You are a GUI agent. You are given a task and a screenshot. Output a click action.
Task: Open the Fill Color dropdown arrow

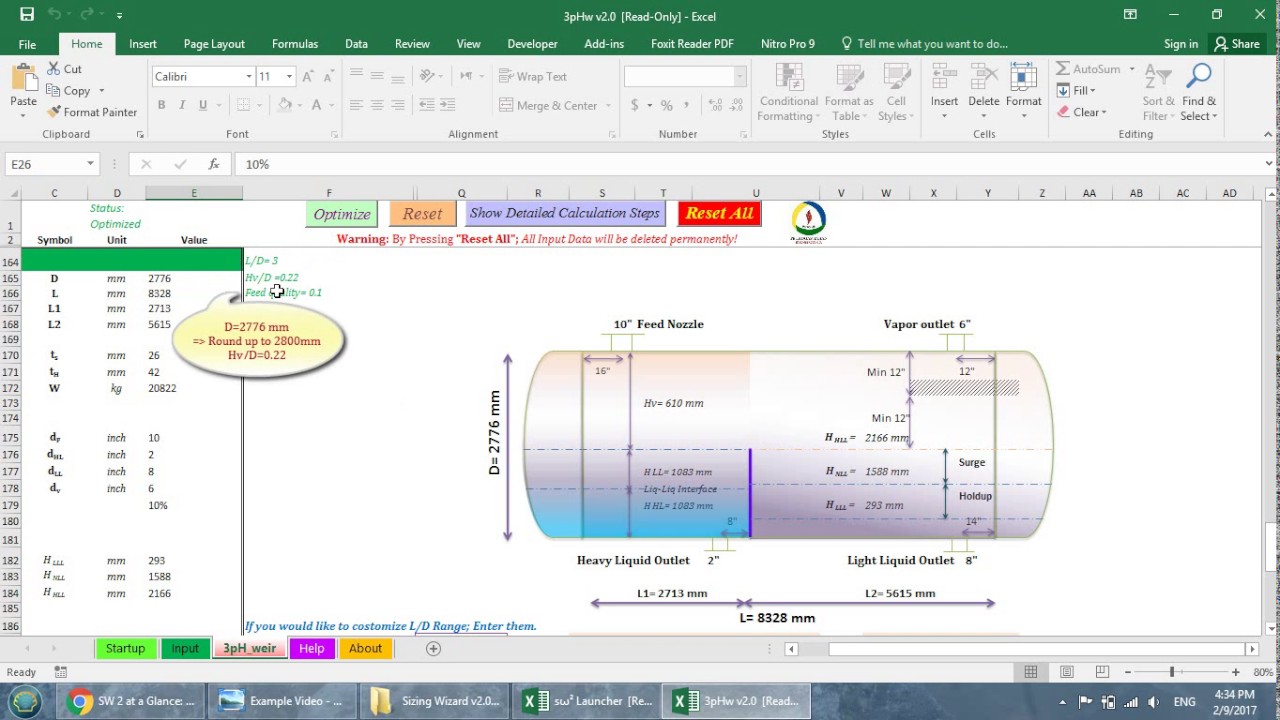point(301,105)
